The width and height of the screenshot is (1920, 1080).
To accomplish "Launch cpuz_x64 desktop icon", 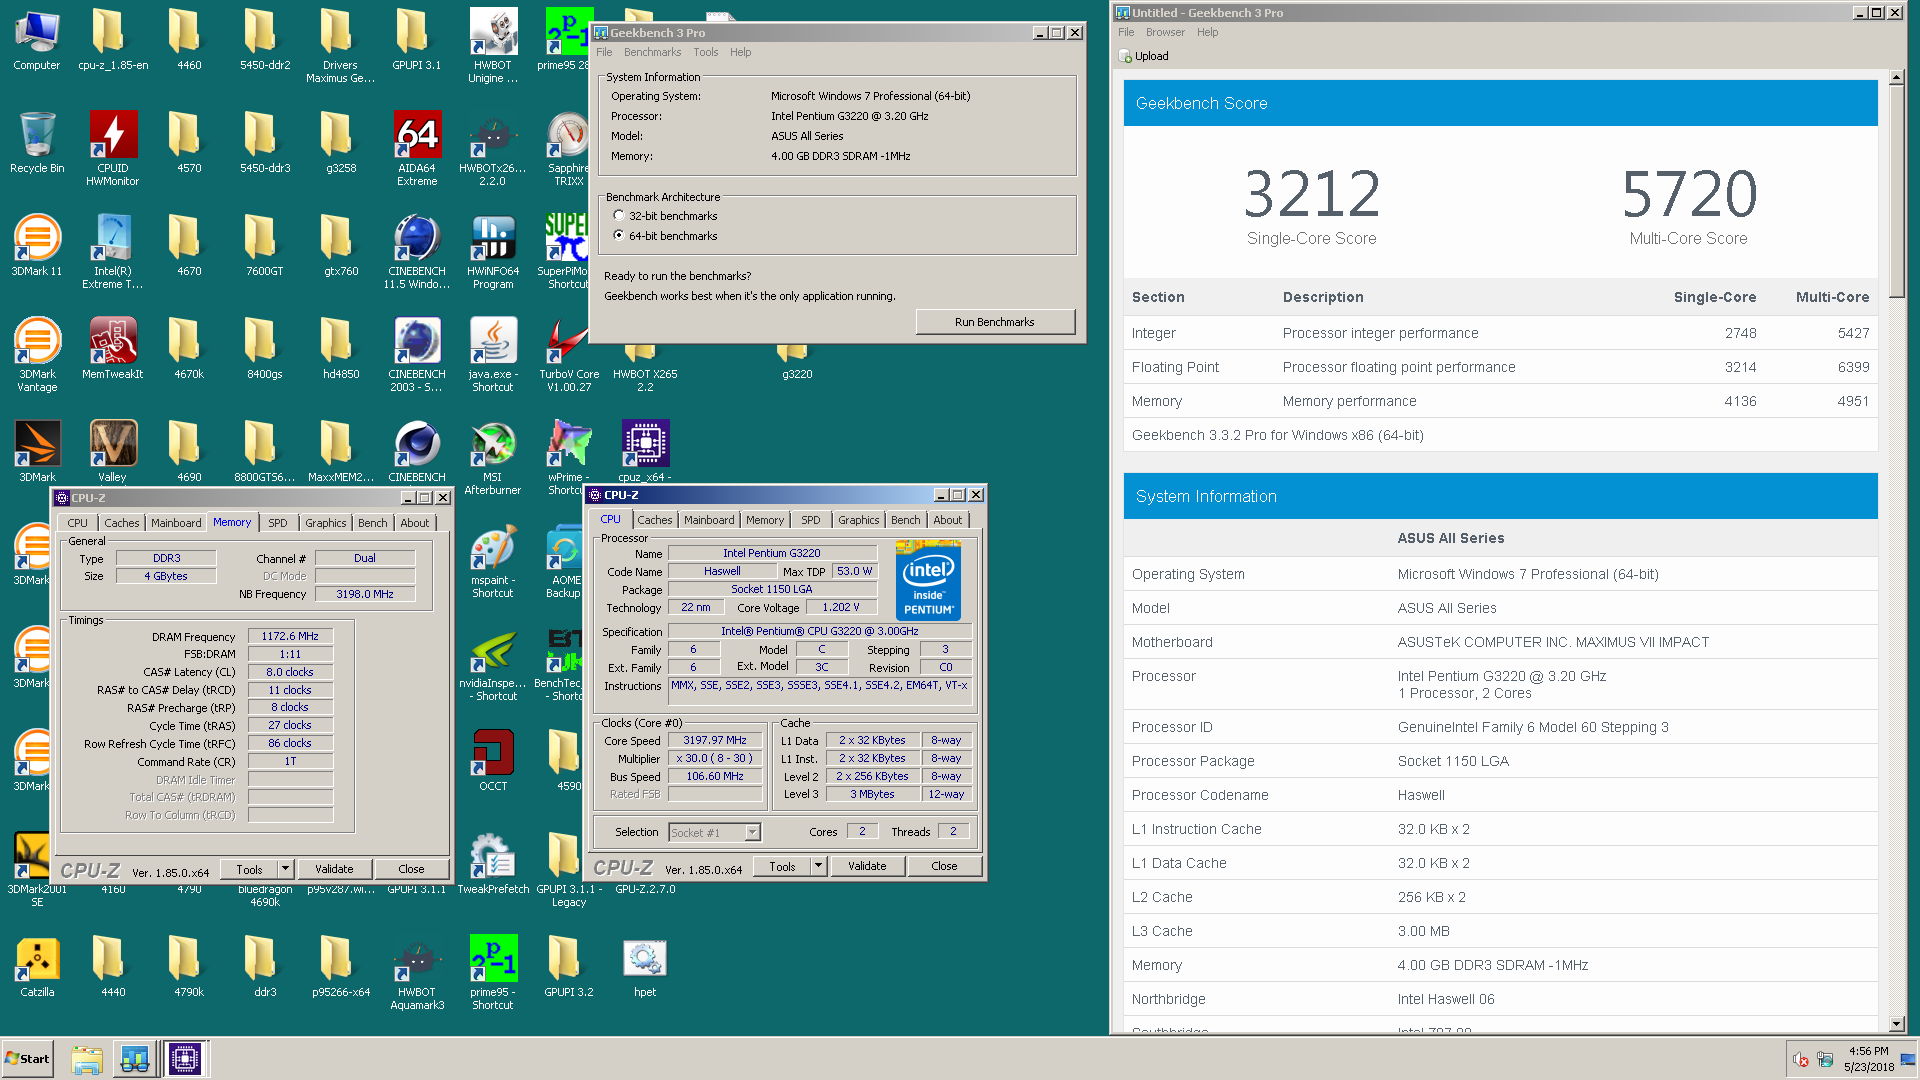I will (645, 452).
